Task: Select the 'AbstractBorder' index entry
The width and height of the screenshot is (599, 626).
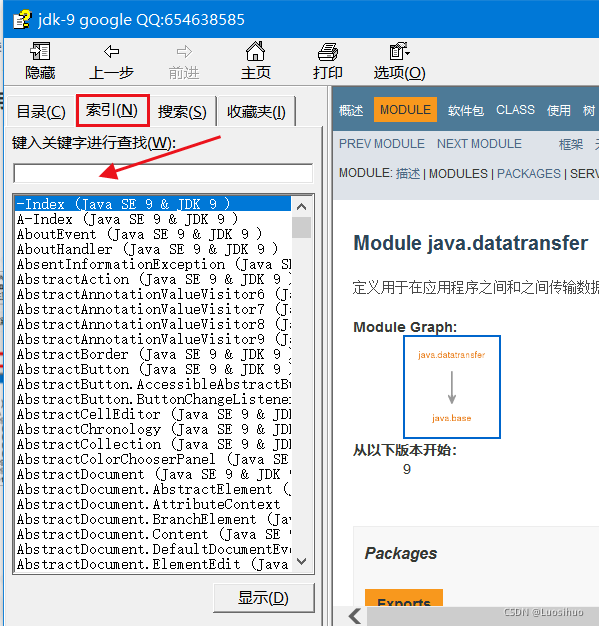Action: 153,354
